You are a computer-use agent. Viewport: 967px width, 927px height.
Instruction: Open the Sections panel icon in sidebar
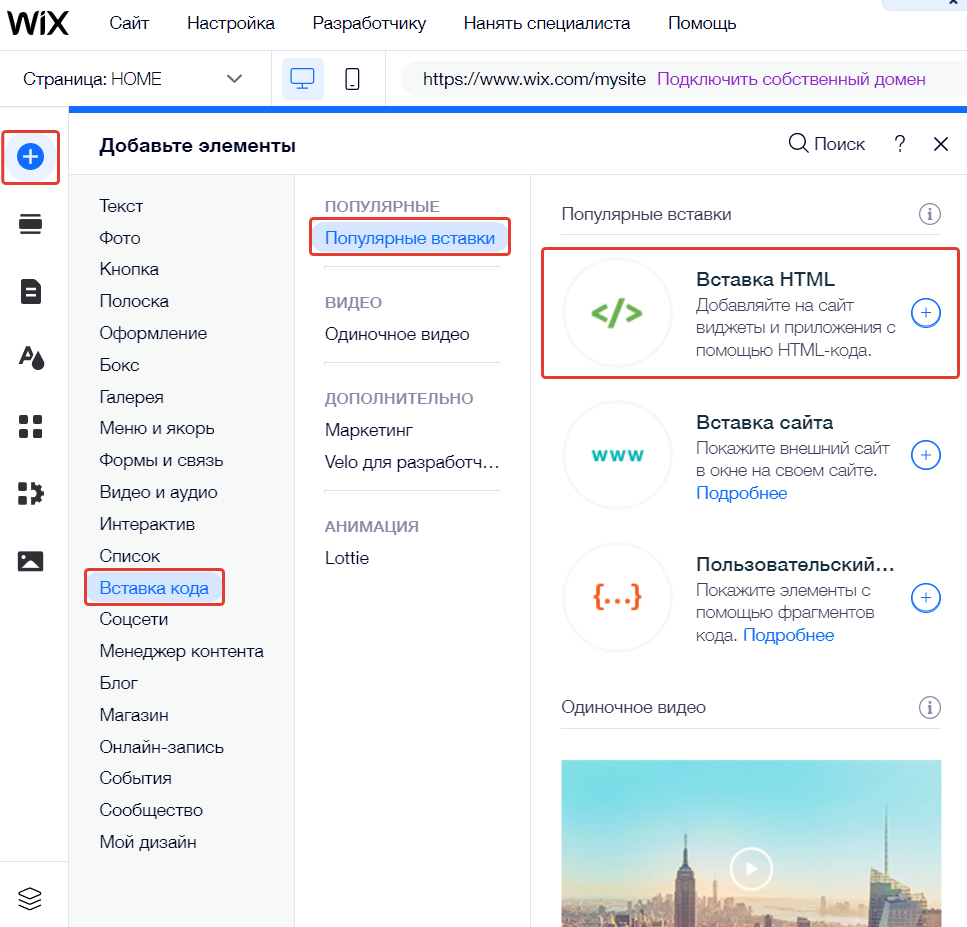(30, 224)
